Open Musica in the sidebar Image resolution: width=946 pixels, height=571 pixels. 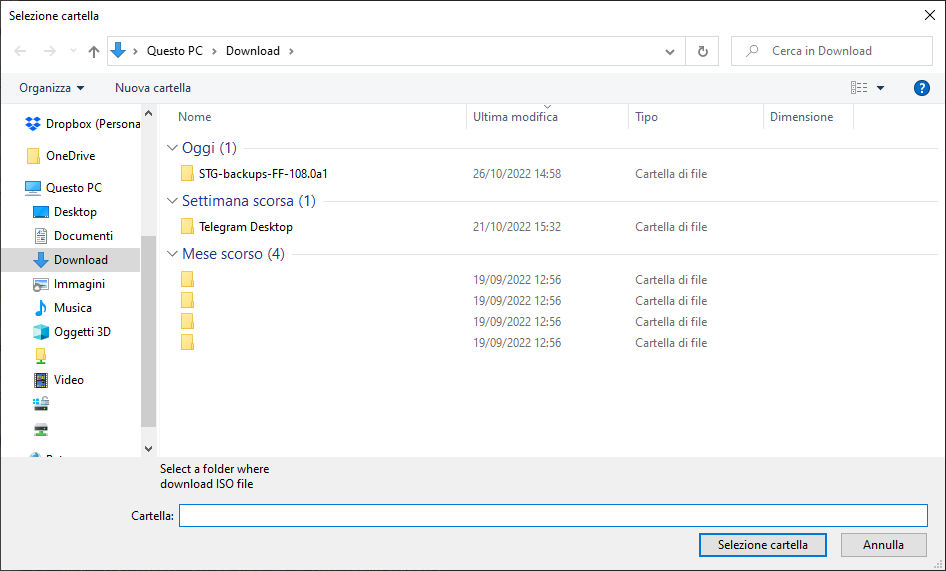point(63,308)
